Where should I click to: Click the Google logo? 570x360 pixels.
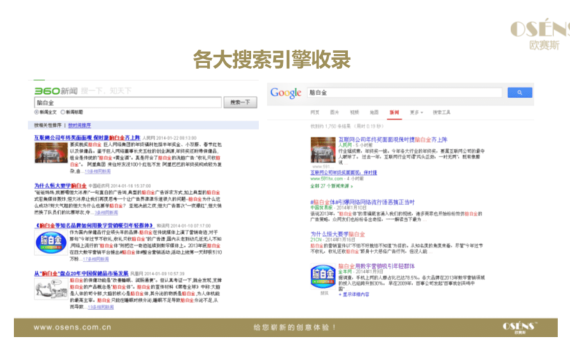tap(286, 93)
